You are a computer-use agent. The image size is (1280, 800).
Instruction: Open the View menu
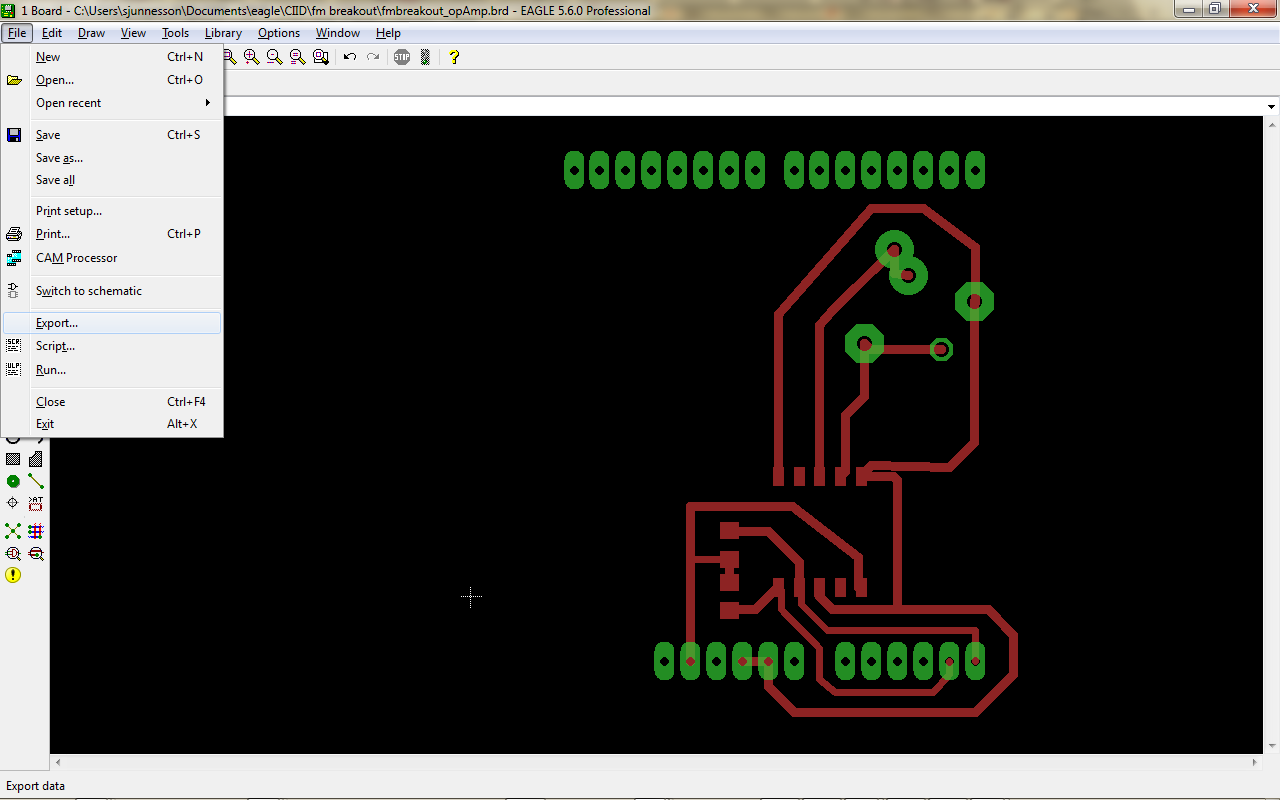tap(133, 33)
